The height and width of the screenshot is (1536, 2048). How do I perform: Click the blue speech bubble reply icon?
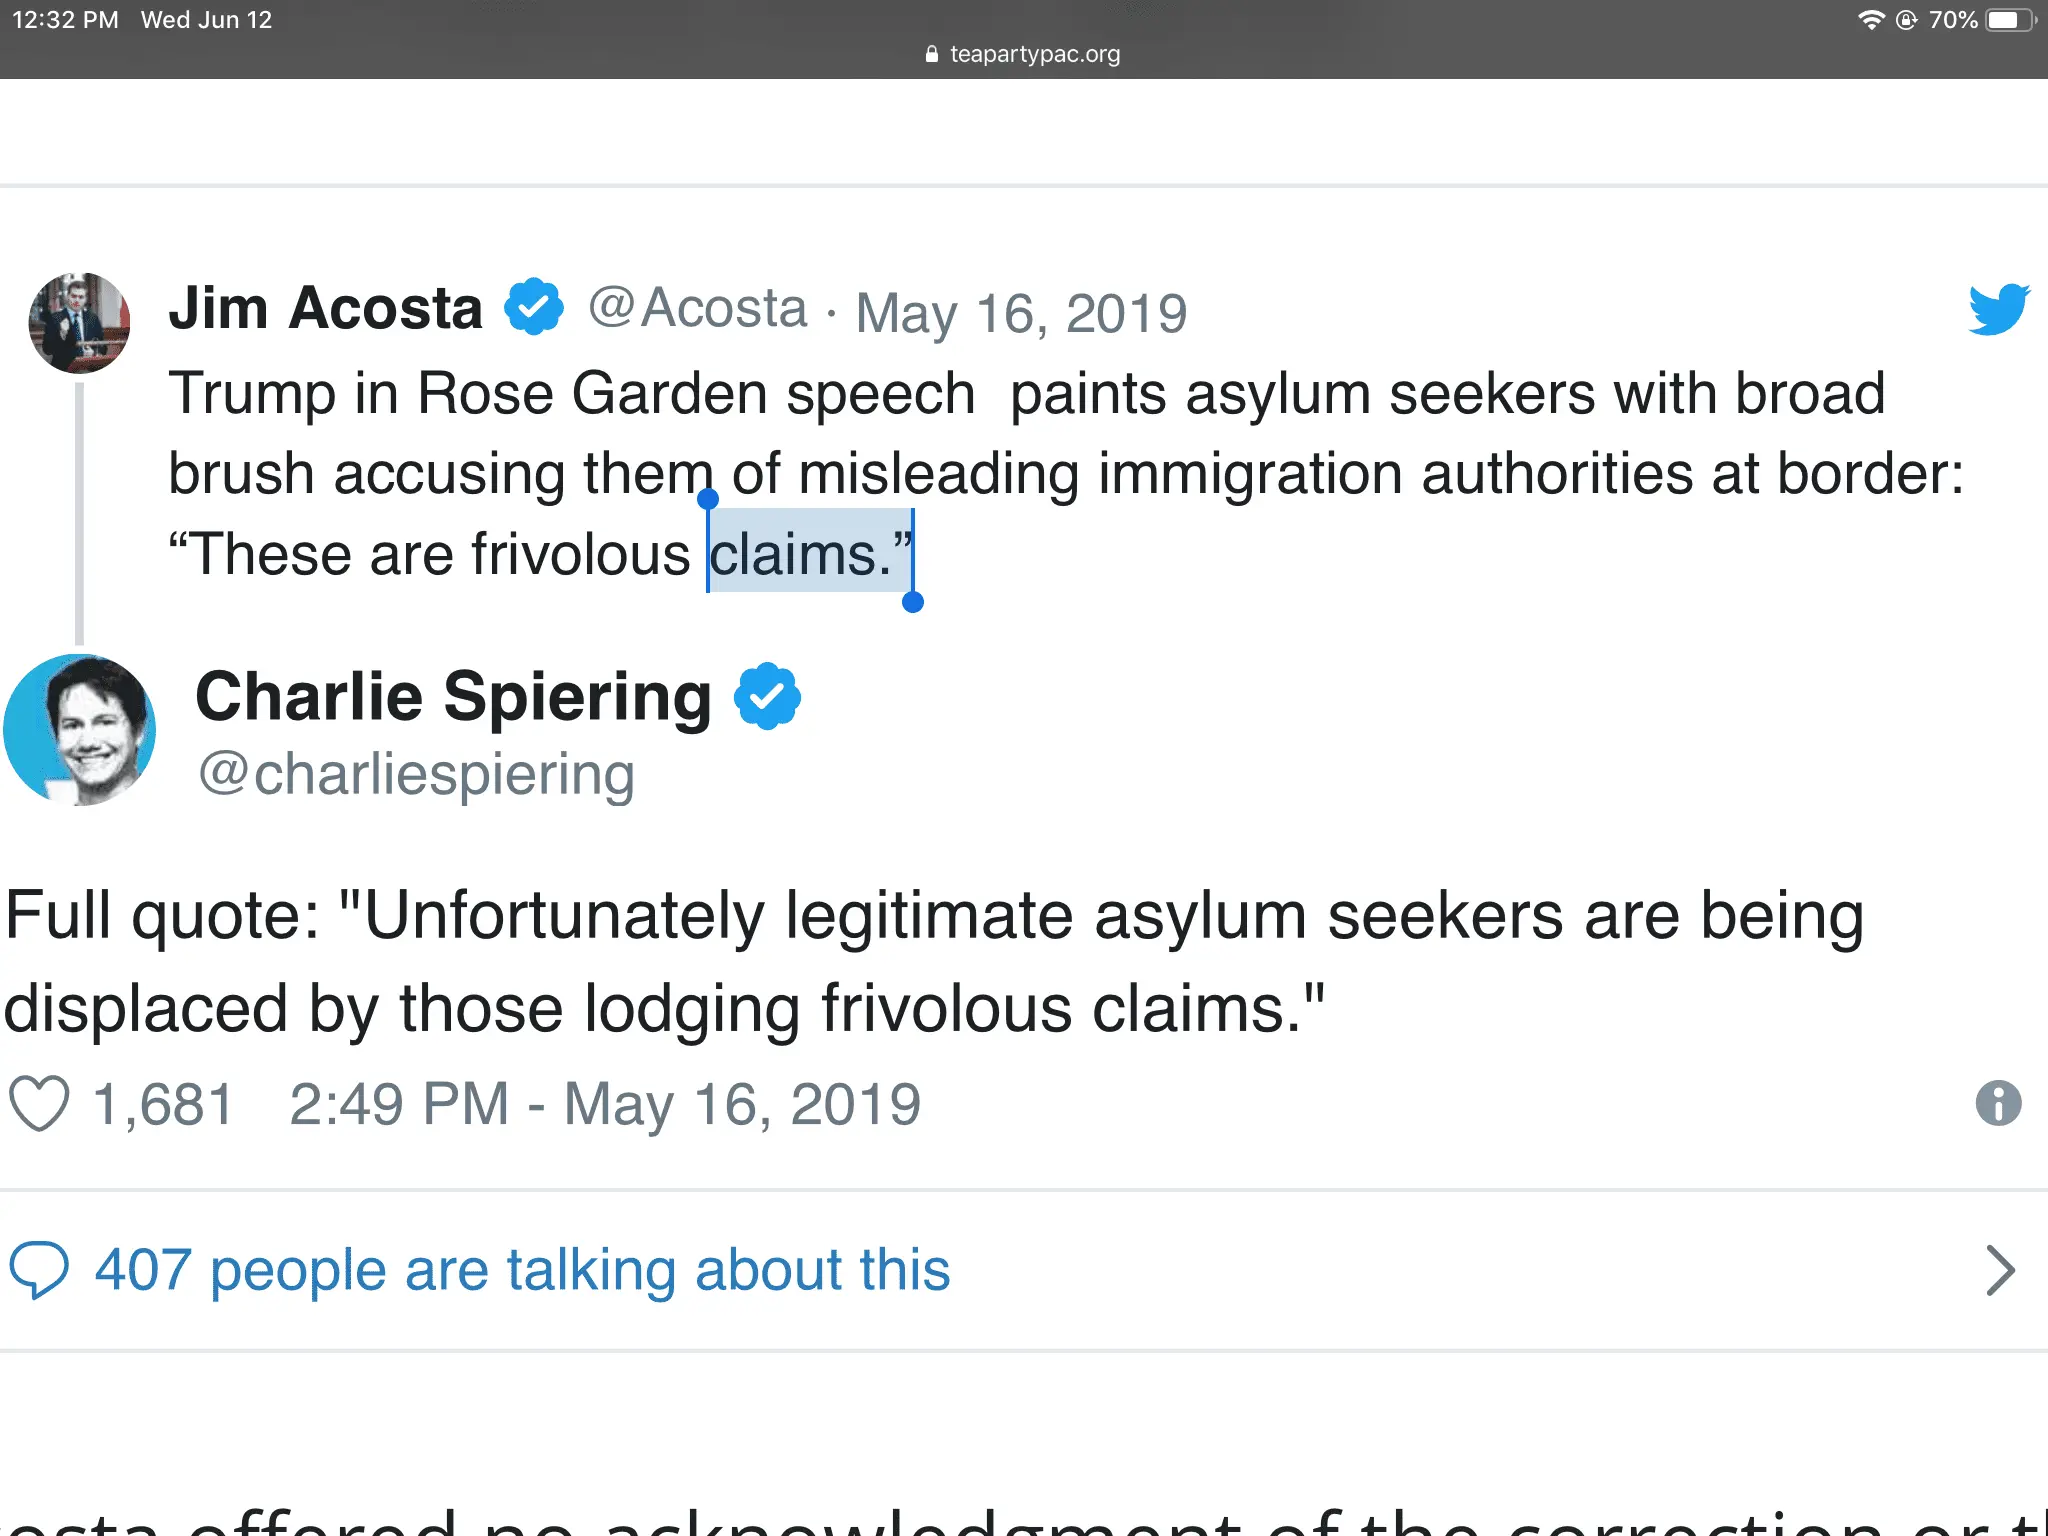(x=39, y=1269)
